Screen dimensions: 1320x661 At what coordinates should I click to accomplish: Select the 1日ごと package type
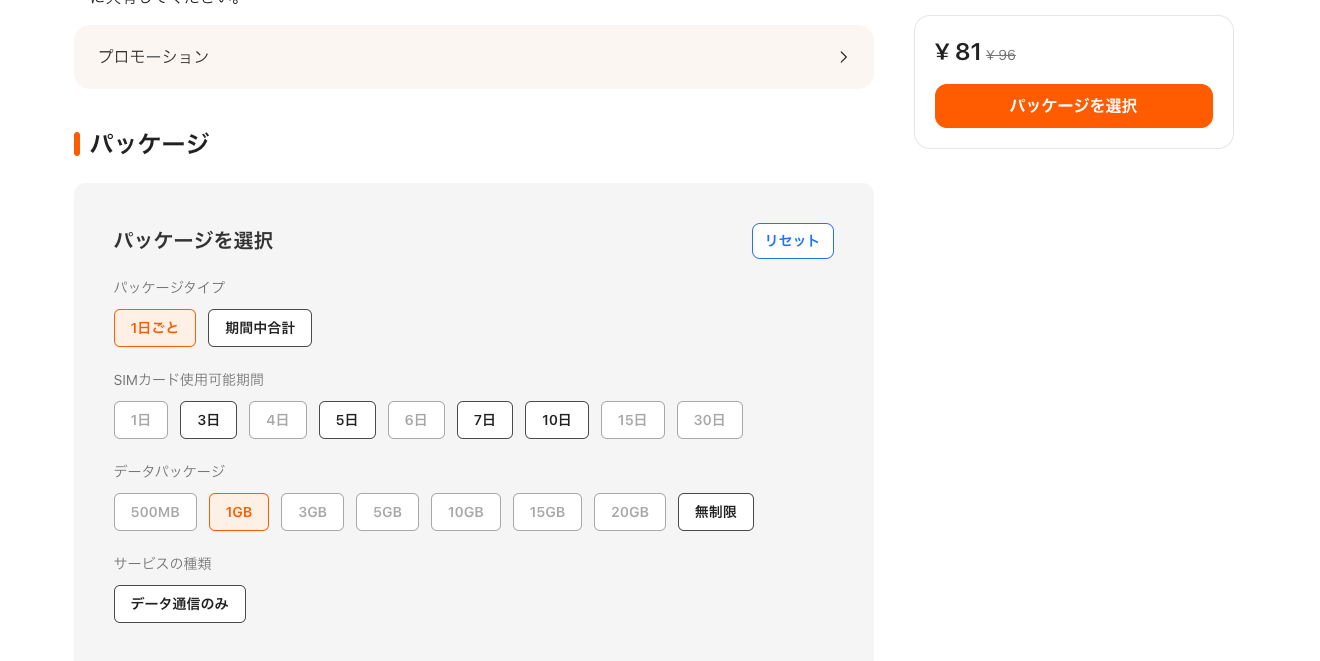[x=155, y=328]
